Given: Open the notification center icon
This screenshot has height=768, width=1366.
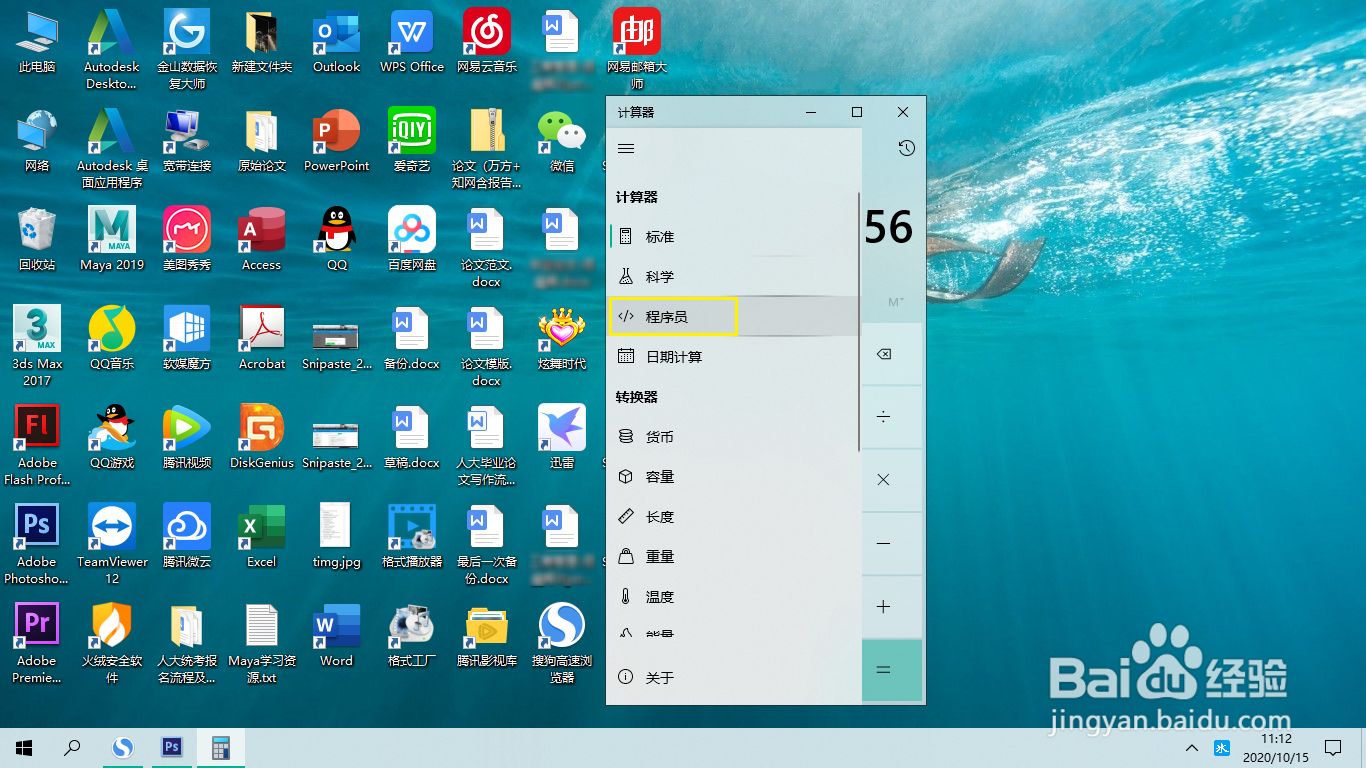Looking at the screenshot, I should coord(1333,748).
